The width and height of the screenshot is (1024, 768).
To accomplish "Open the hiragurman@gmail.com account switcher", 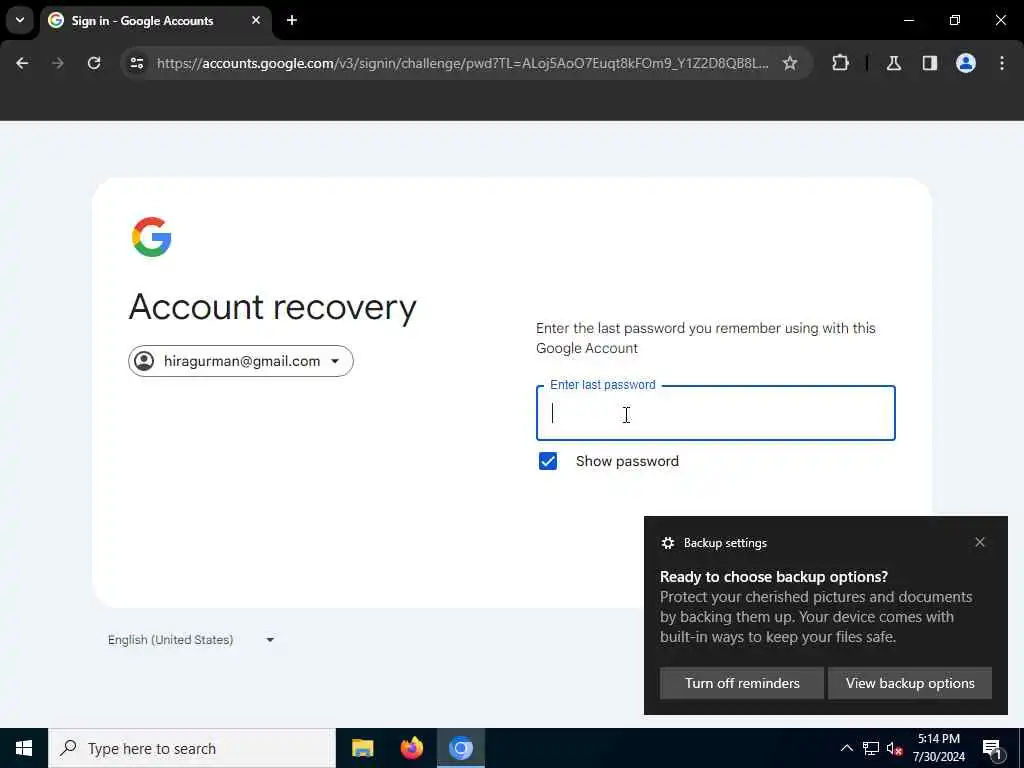I will coord(241,361).
